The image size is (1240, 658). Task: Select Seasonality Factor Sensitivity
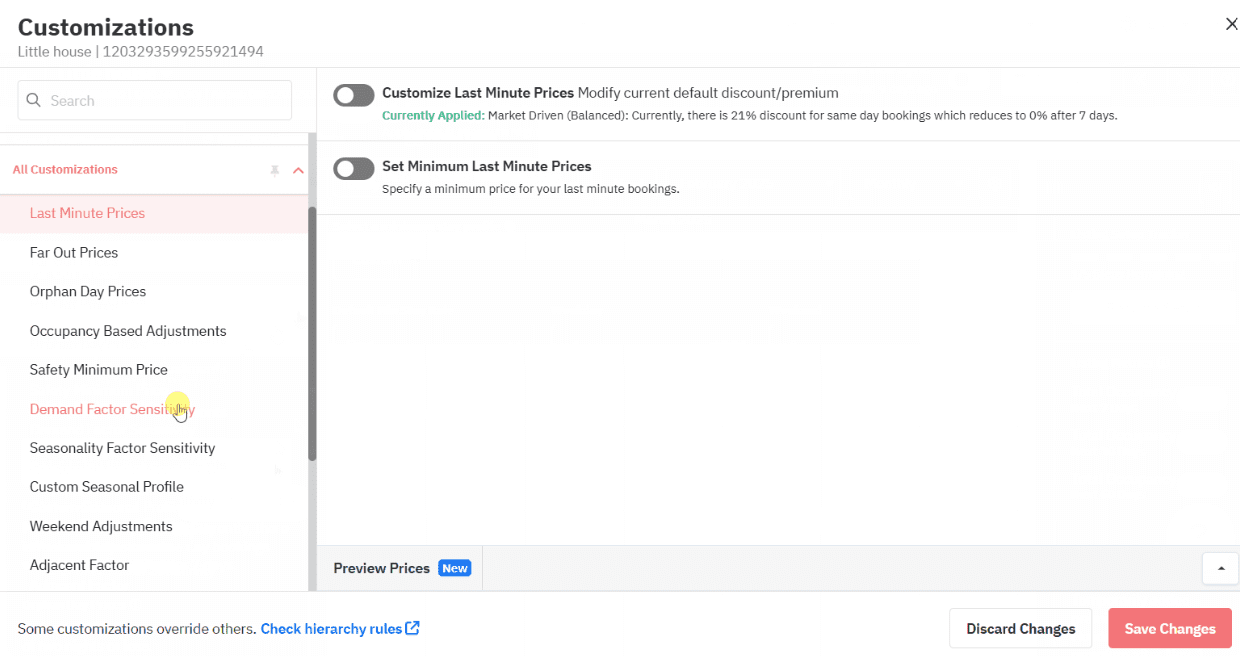[122, 447]
